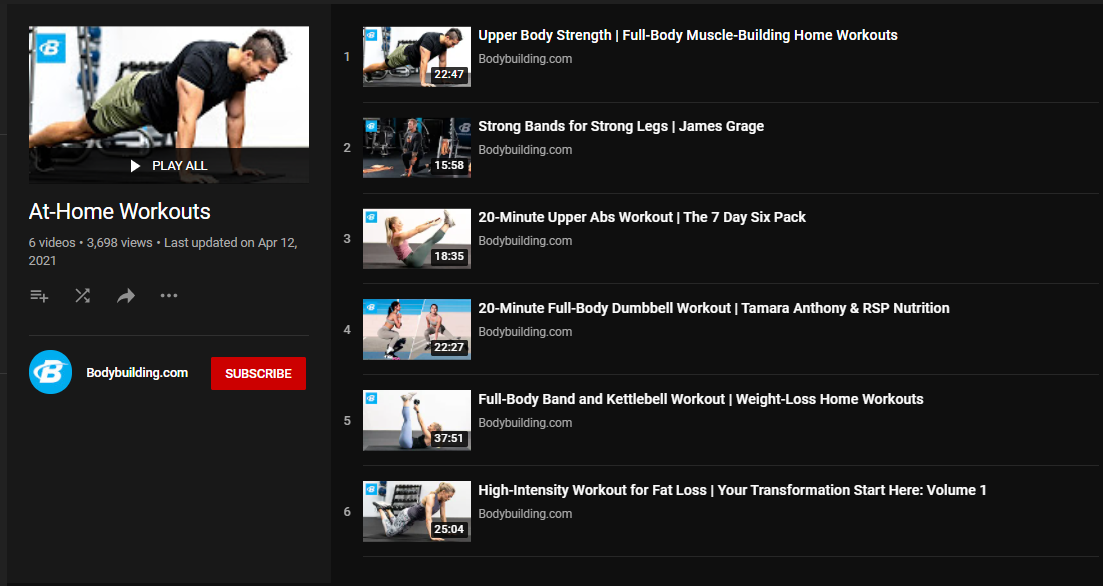This screenshot has width=1103, height=586.
Task: Open channel link under Strong Bands video
Action: (525, 150)
